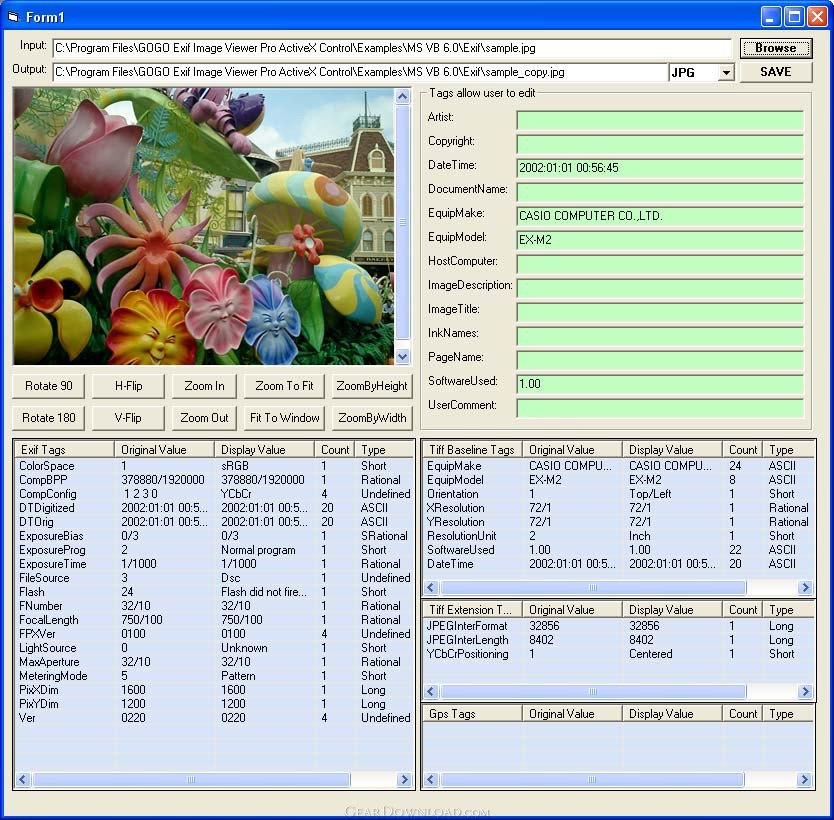Image resolution: width=834 pixels, height=820 pixels.
Task: Select the ResolutionUnit row
Action: (x=619, y=536)
